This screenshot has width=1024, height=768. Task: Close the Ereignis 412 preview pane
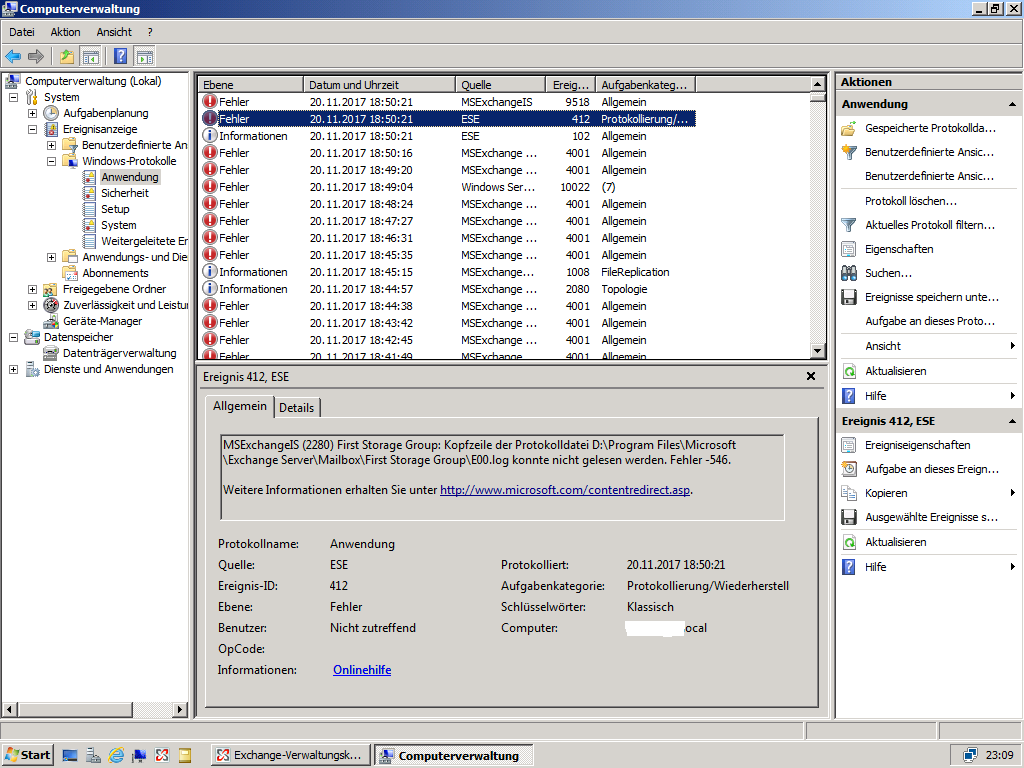click(810, 376)
